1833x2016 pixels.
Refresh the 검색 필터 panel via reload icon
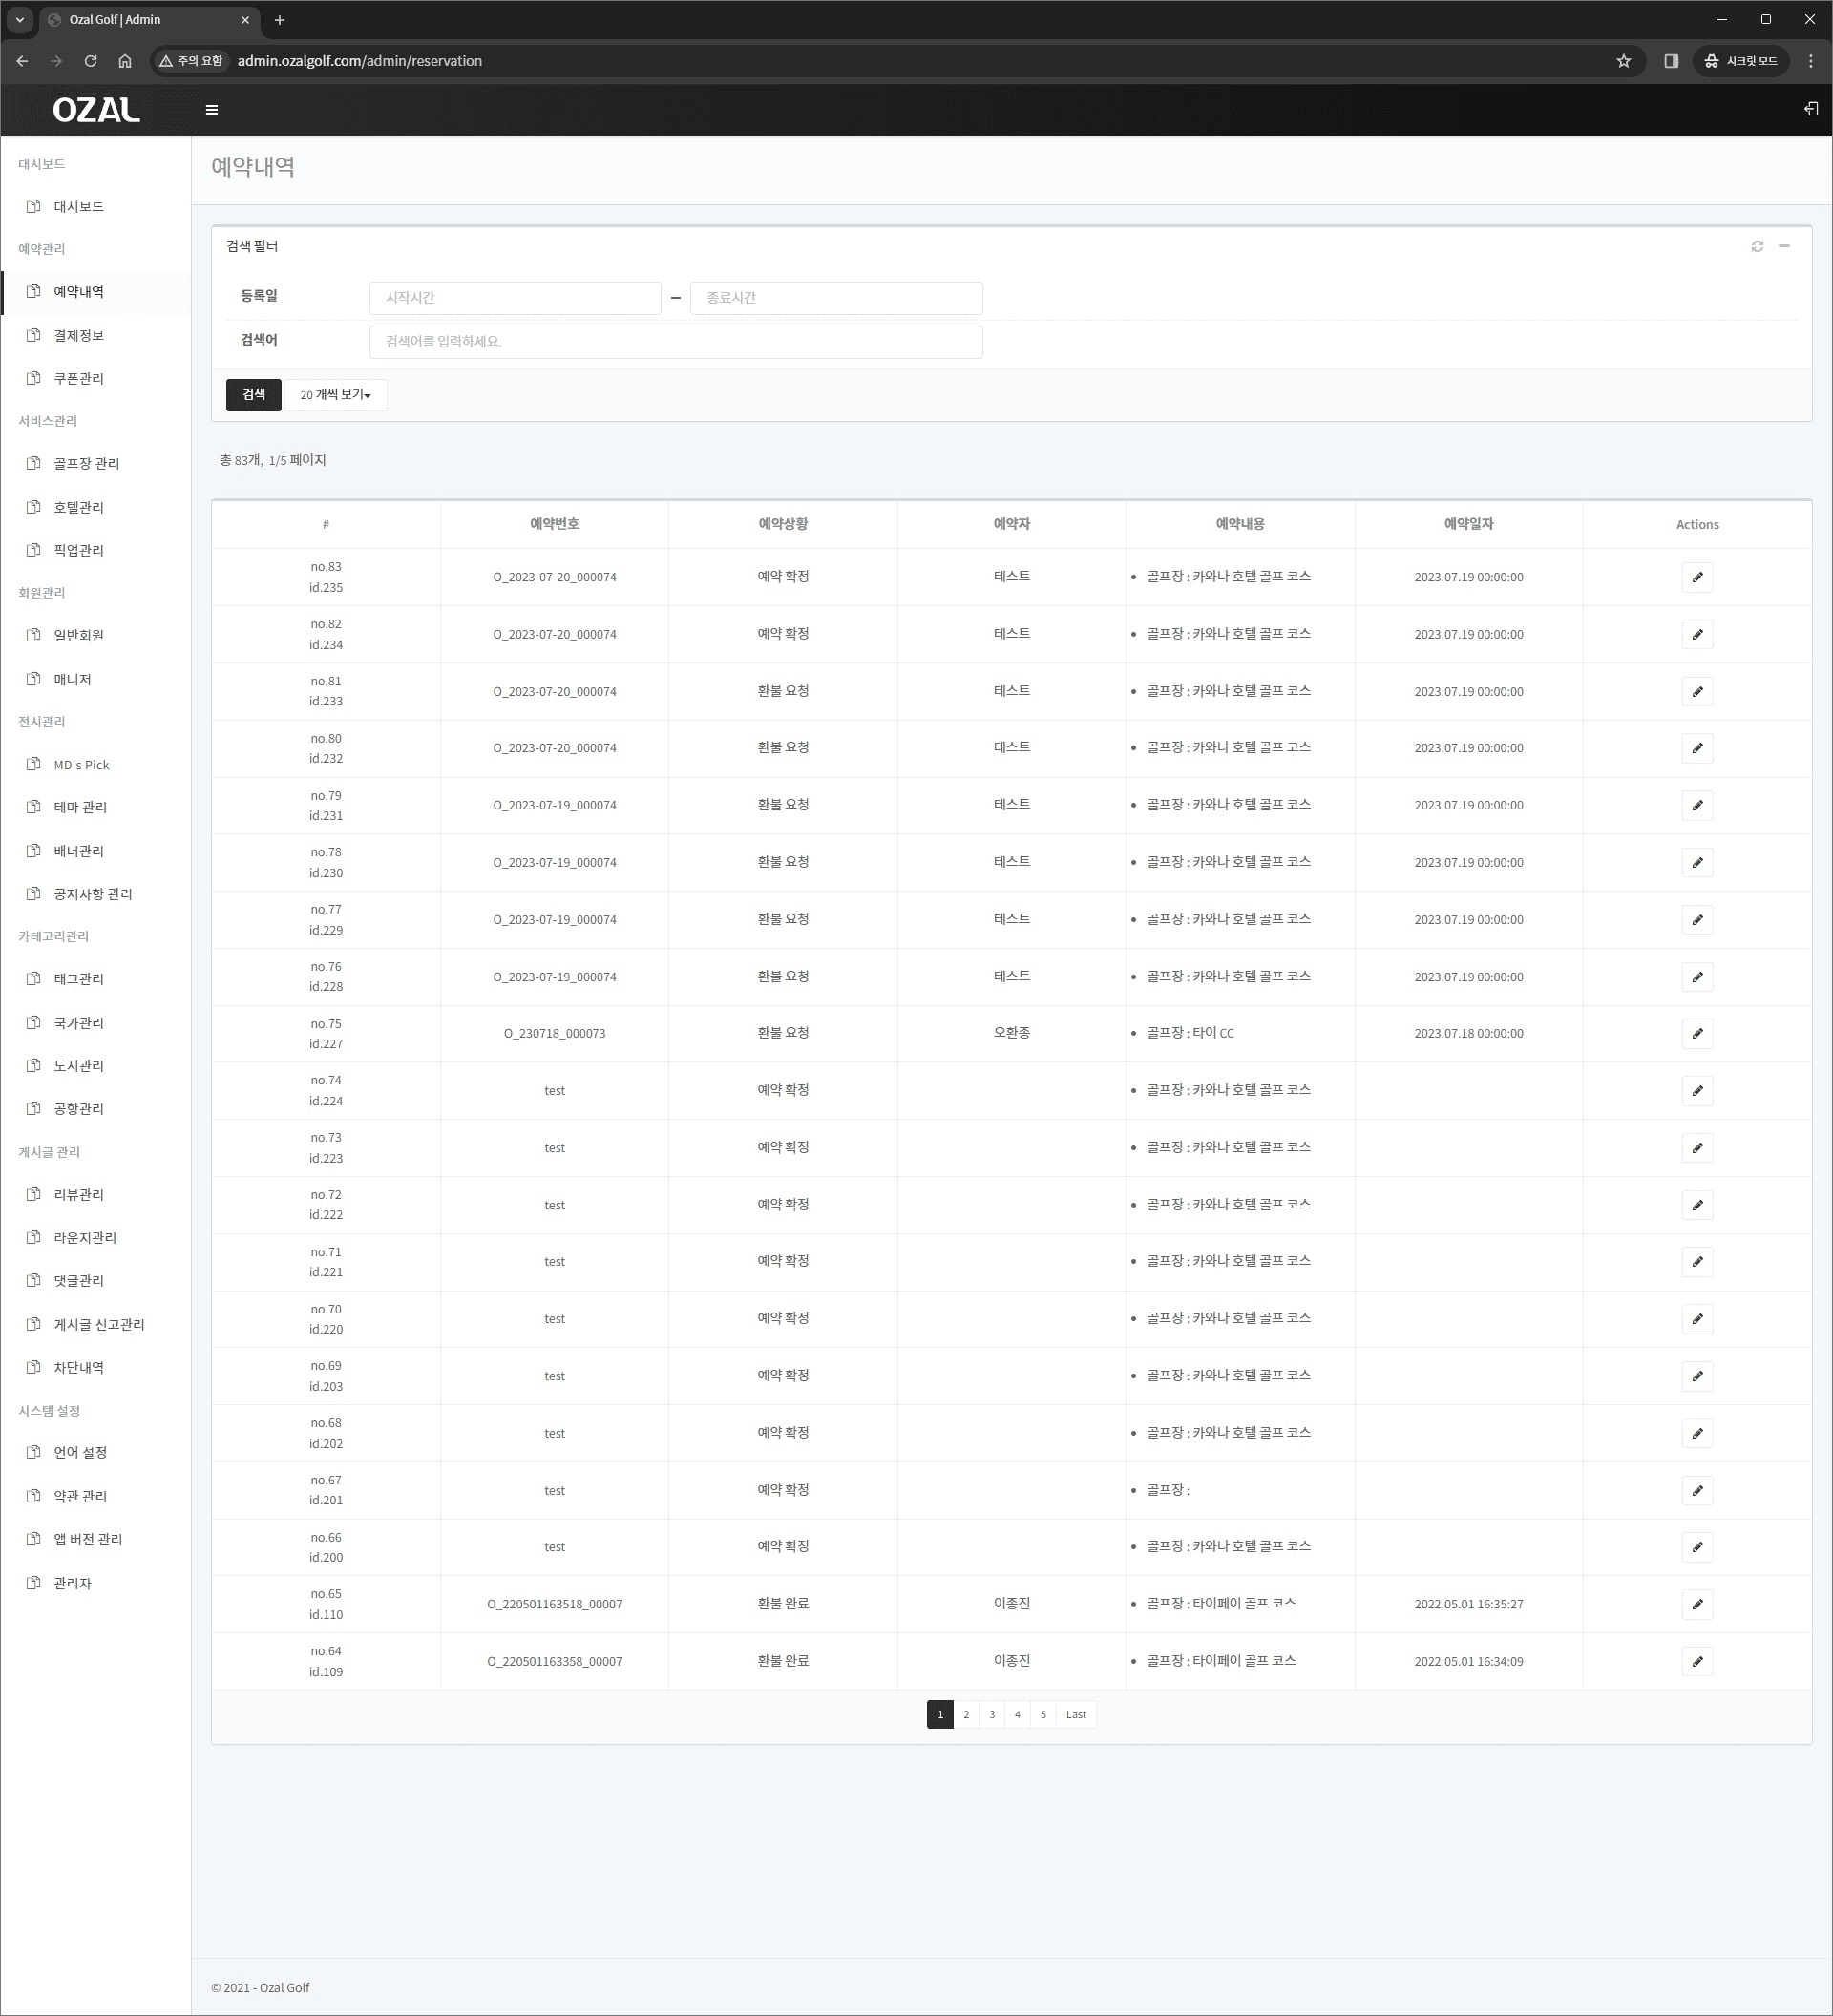tap(1757, 246)
